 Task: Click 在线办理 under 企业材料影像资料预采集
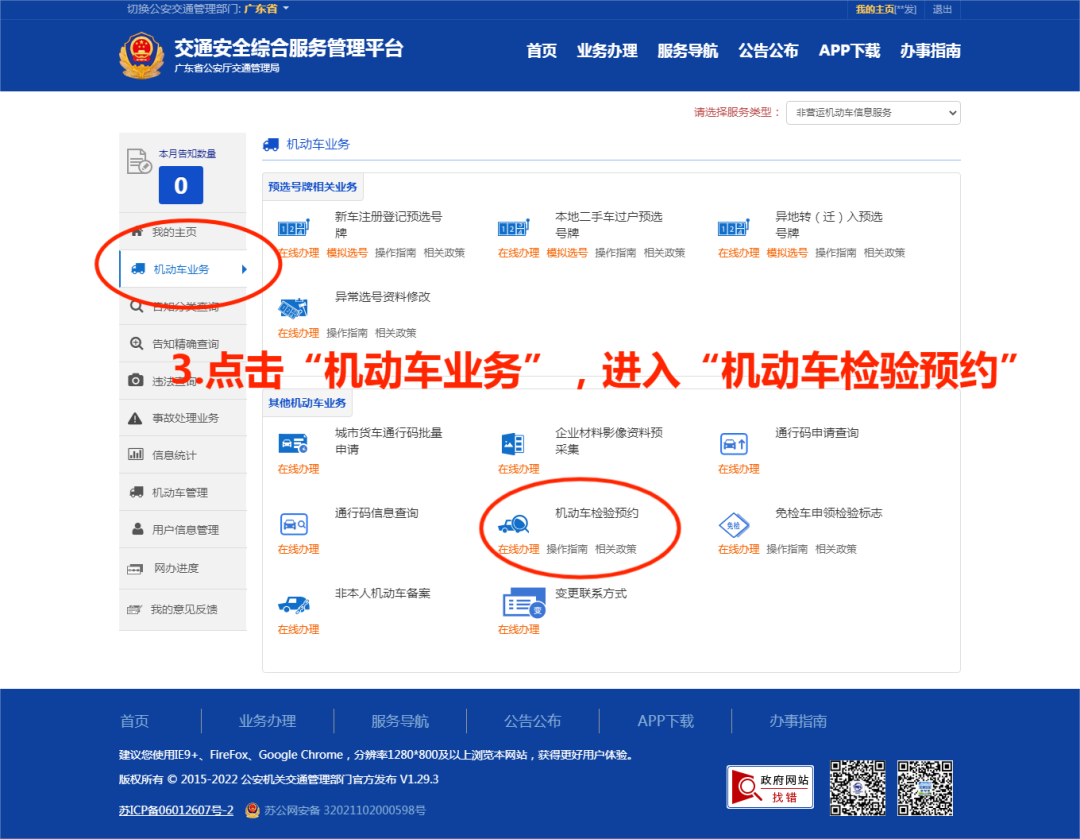[x=518, y=469]
